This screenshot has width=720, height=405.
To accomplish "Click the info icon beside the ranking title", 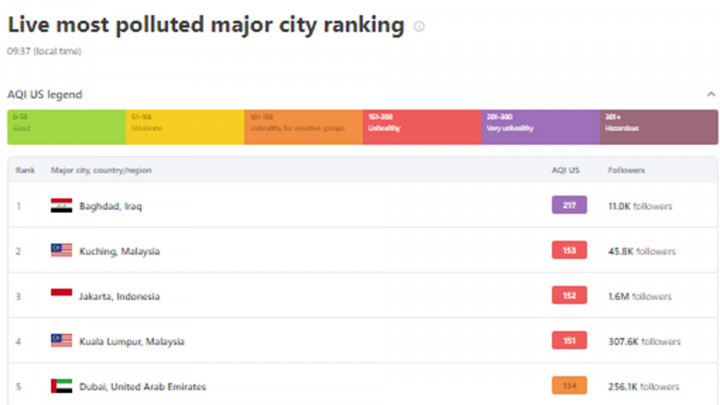I will pyautogui.click(x=419, y=26).
